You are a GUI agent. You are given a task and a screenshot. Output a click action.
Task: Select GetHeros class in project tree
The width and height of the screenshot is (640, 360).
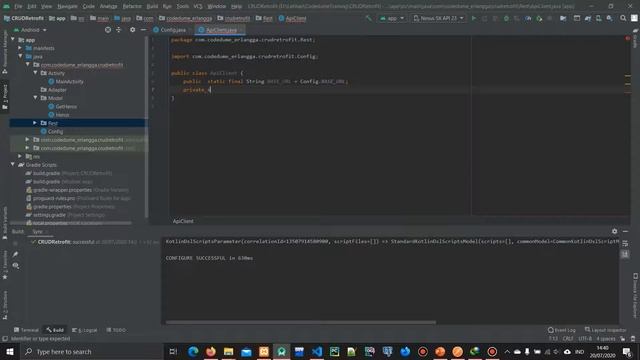pos(63,106)
